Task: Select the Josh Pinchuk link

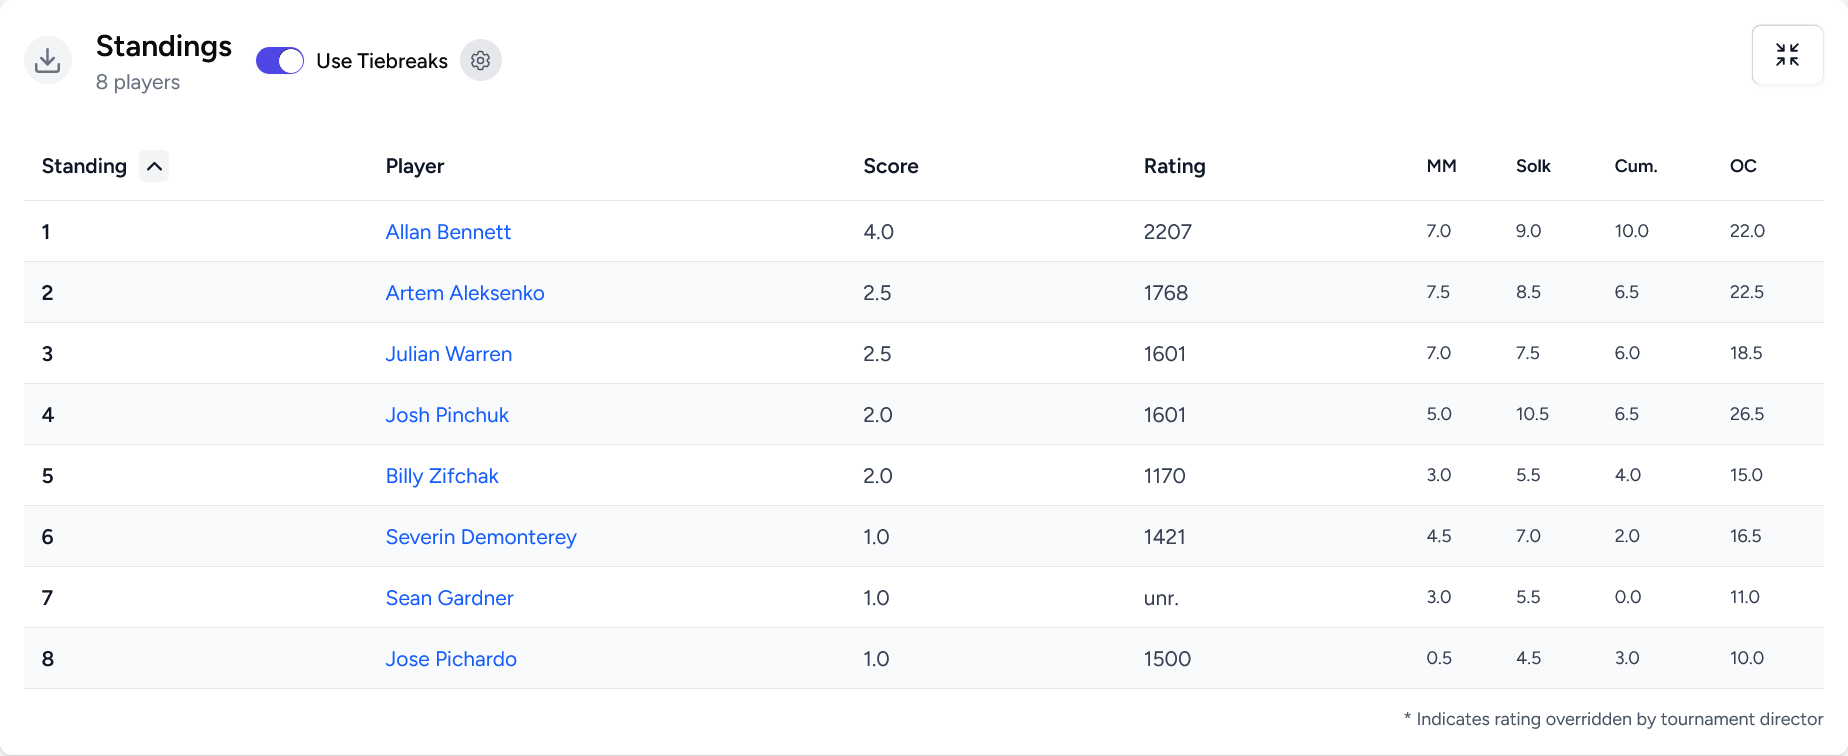Action: click(447, 415)
